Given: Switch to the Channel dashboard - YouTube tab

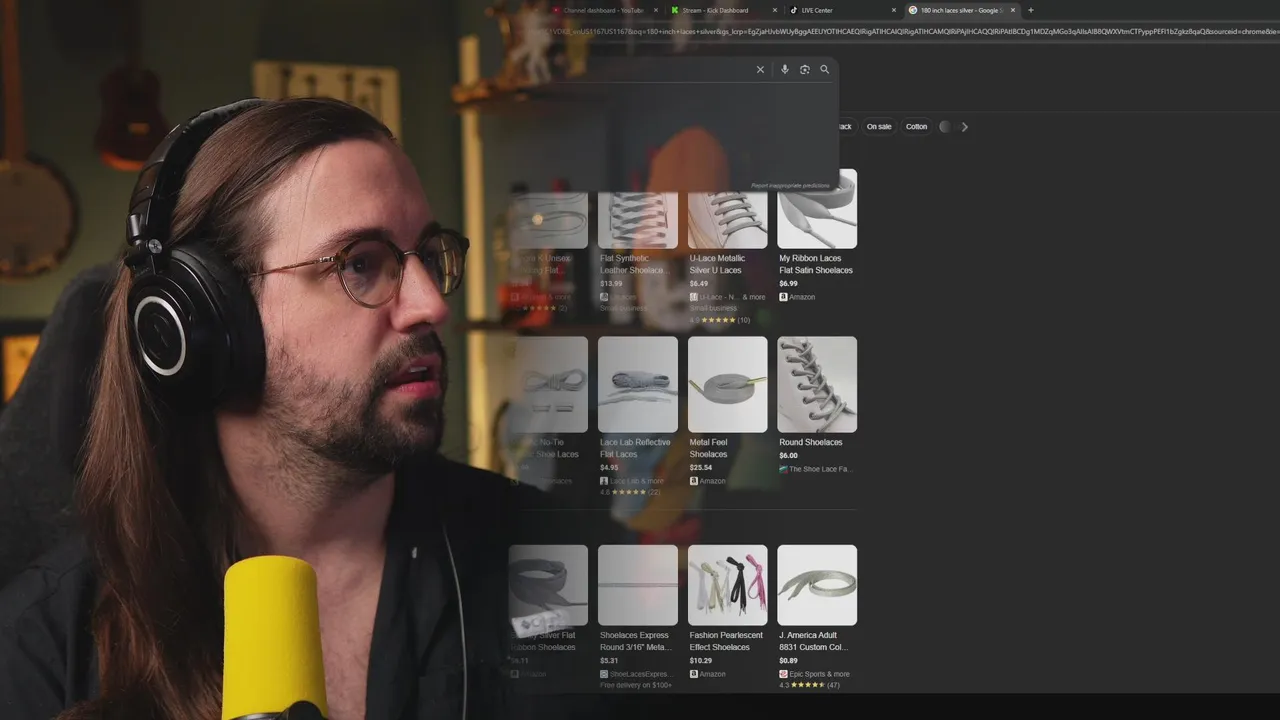Looking at the screenshot, I should point(604,10).
